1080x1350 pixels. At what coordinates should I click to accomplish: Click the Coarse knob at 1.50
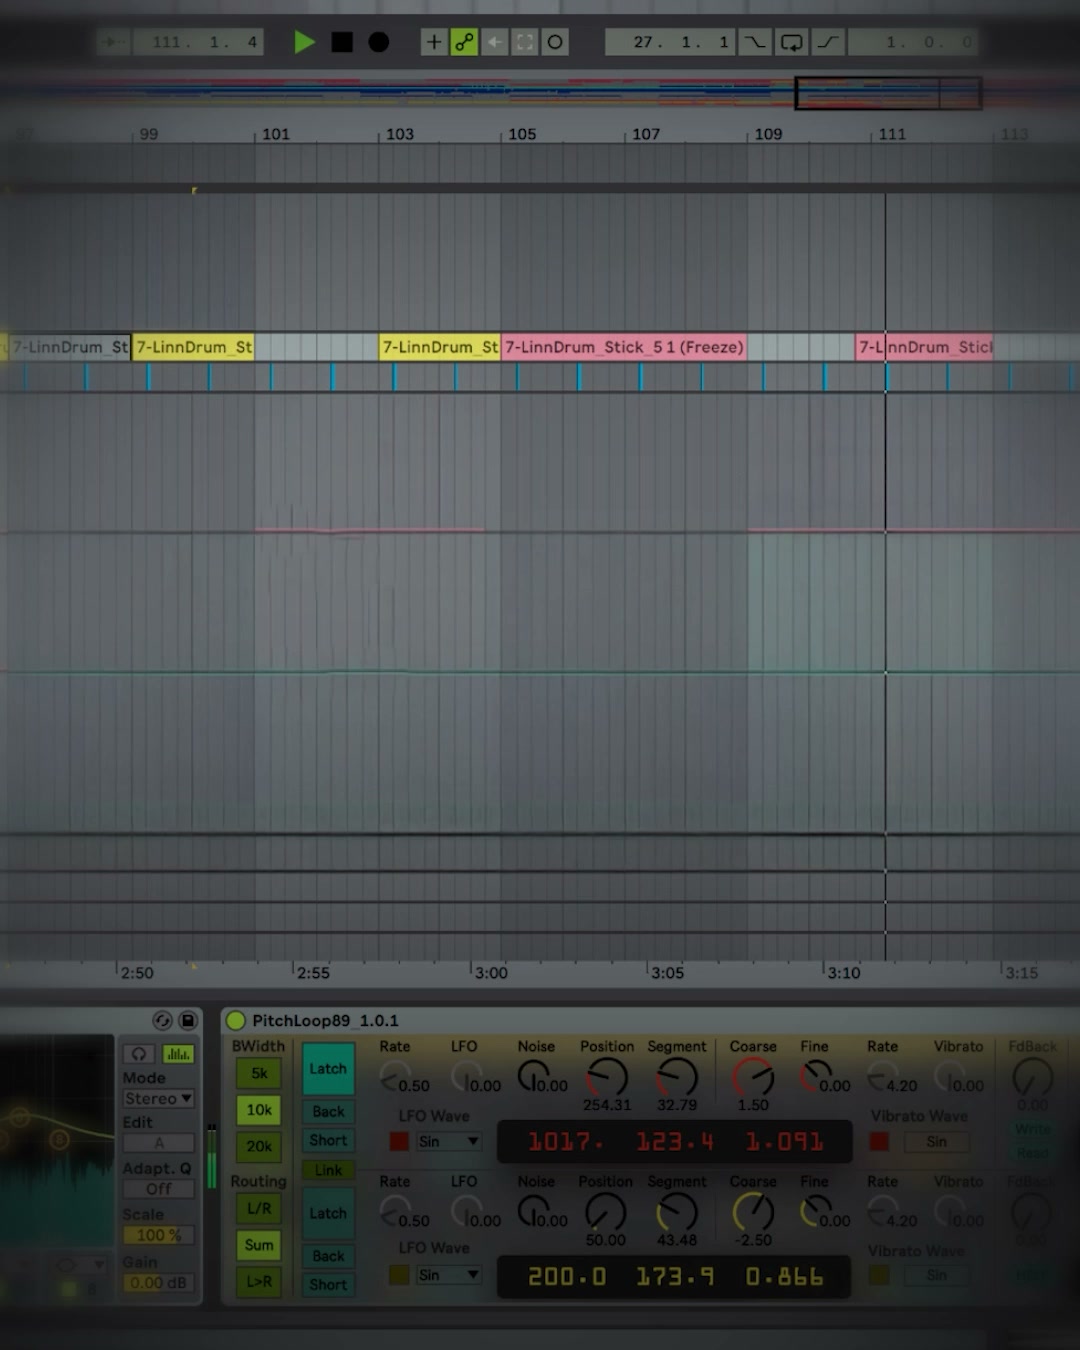pos(753,1077)
